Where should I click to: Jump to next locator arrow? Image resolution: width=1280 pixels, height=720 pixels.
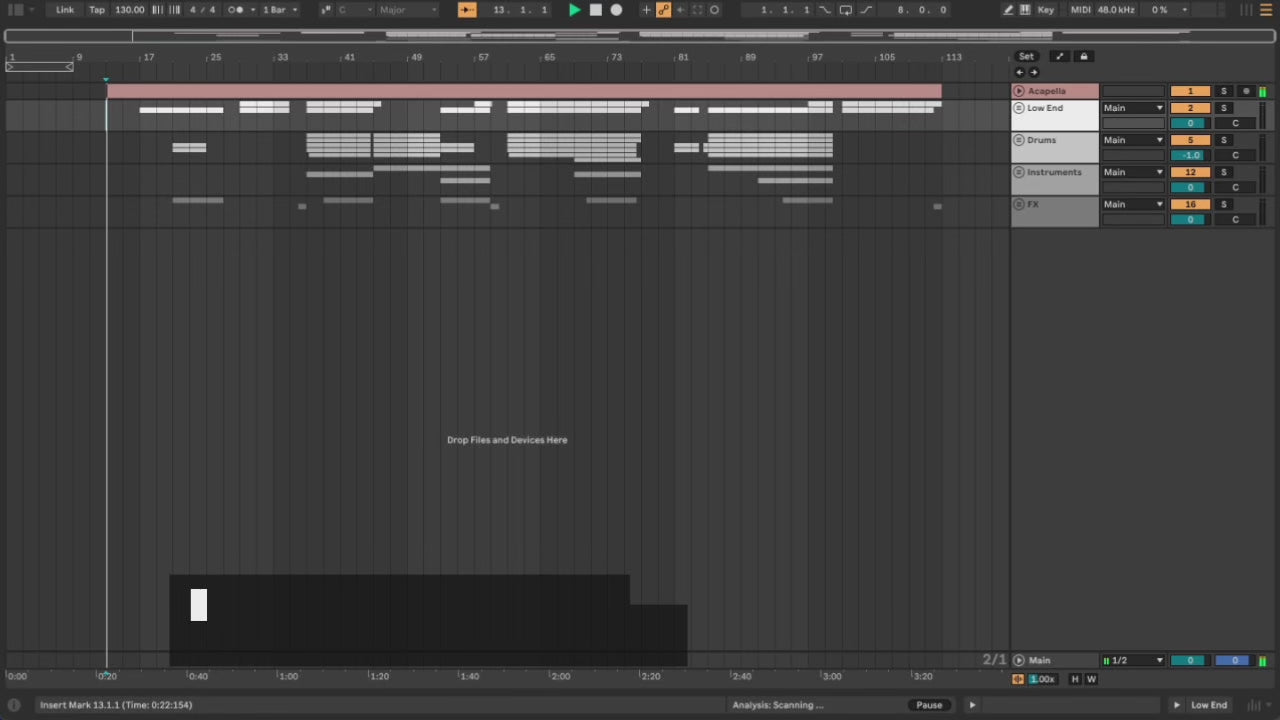pos(1034,72)
